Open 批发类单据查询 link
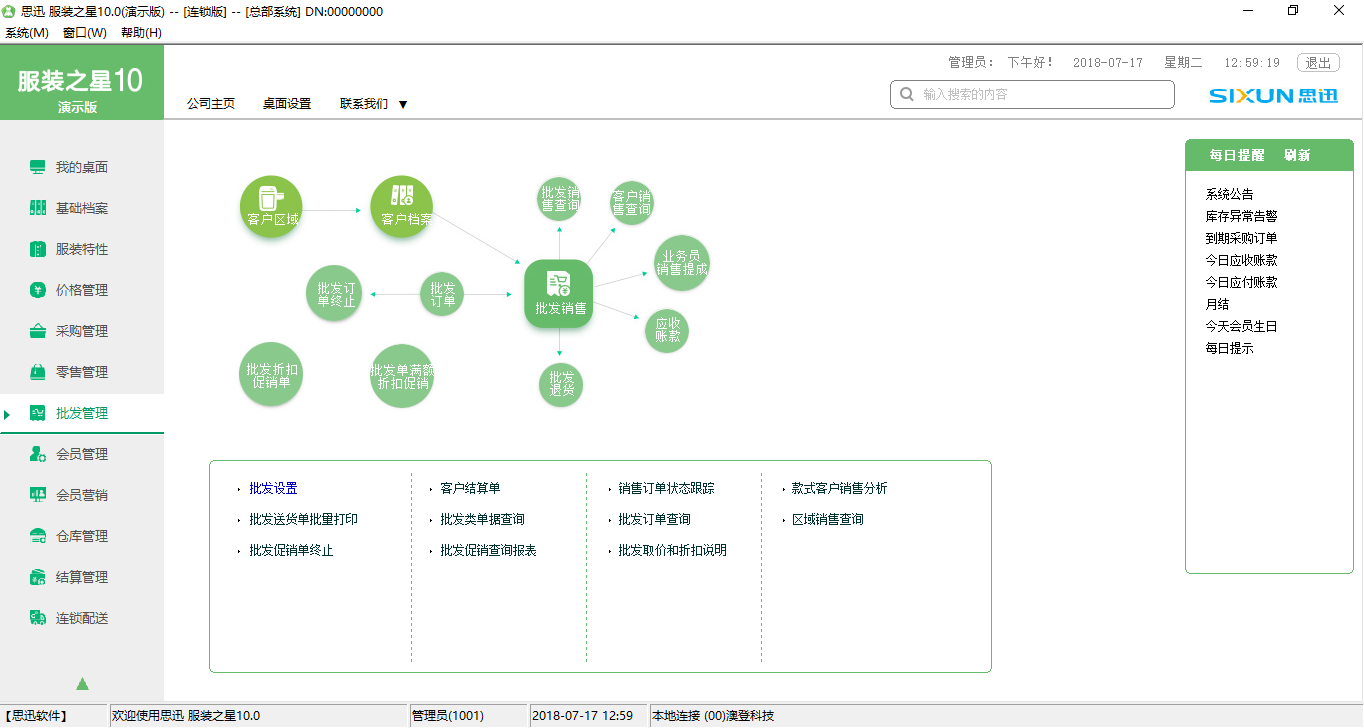The image size is (1364, 728). click(x=482, y=520)
